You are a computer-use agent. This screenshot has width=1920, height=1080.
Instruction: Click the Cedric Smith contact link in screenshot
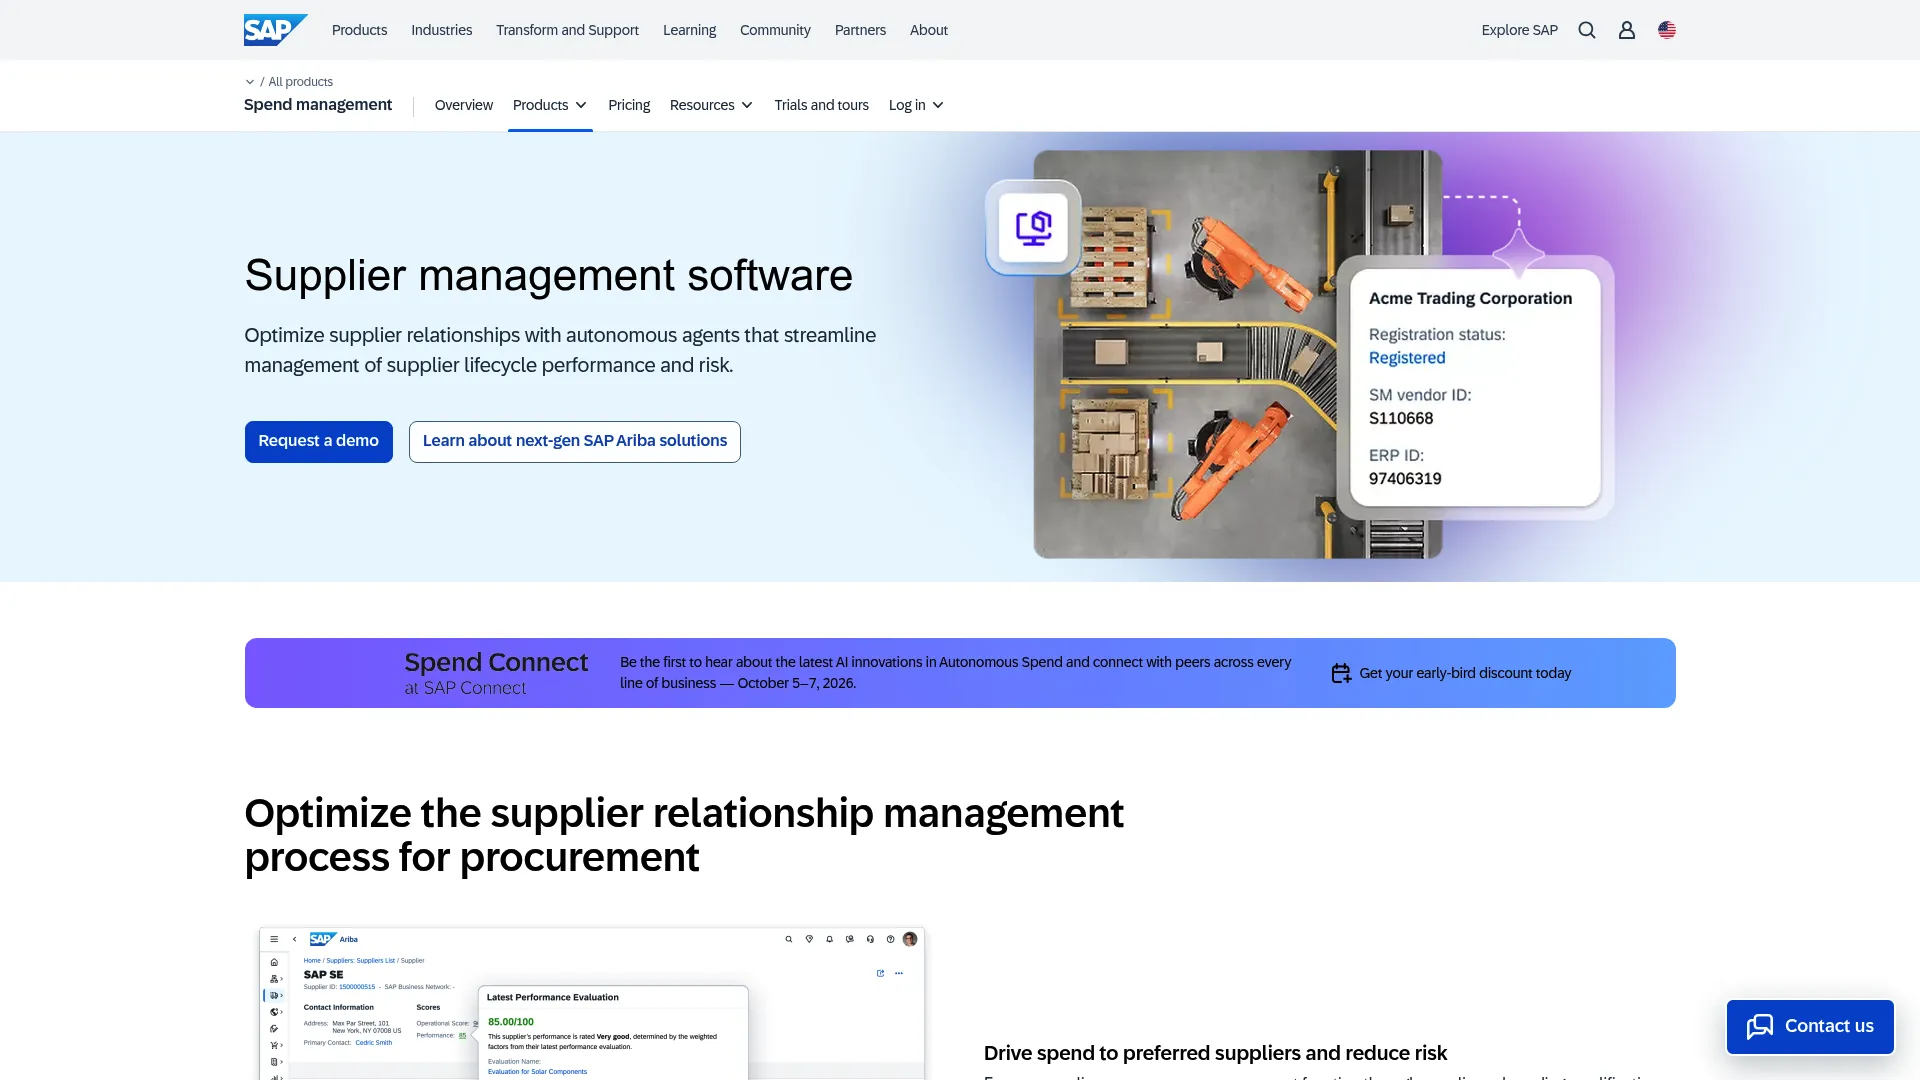374,1043
